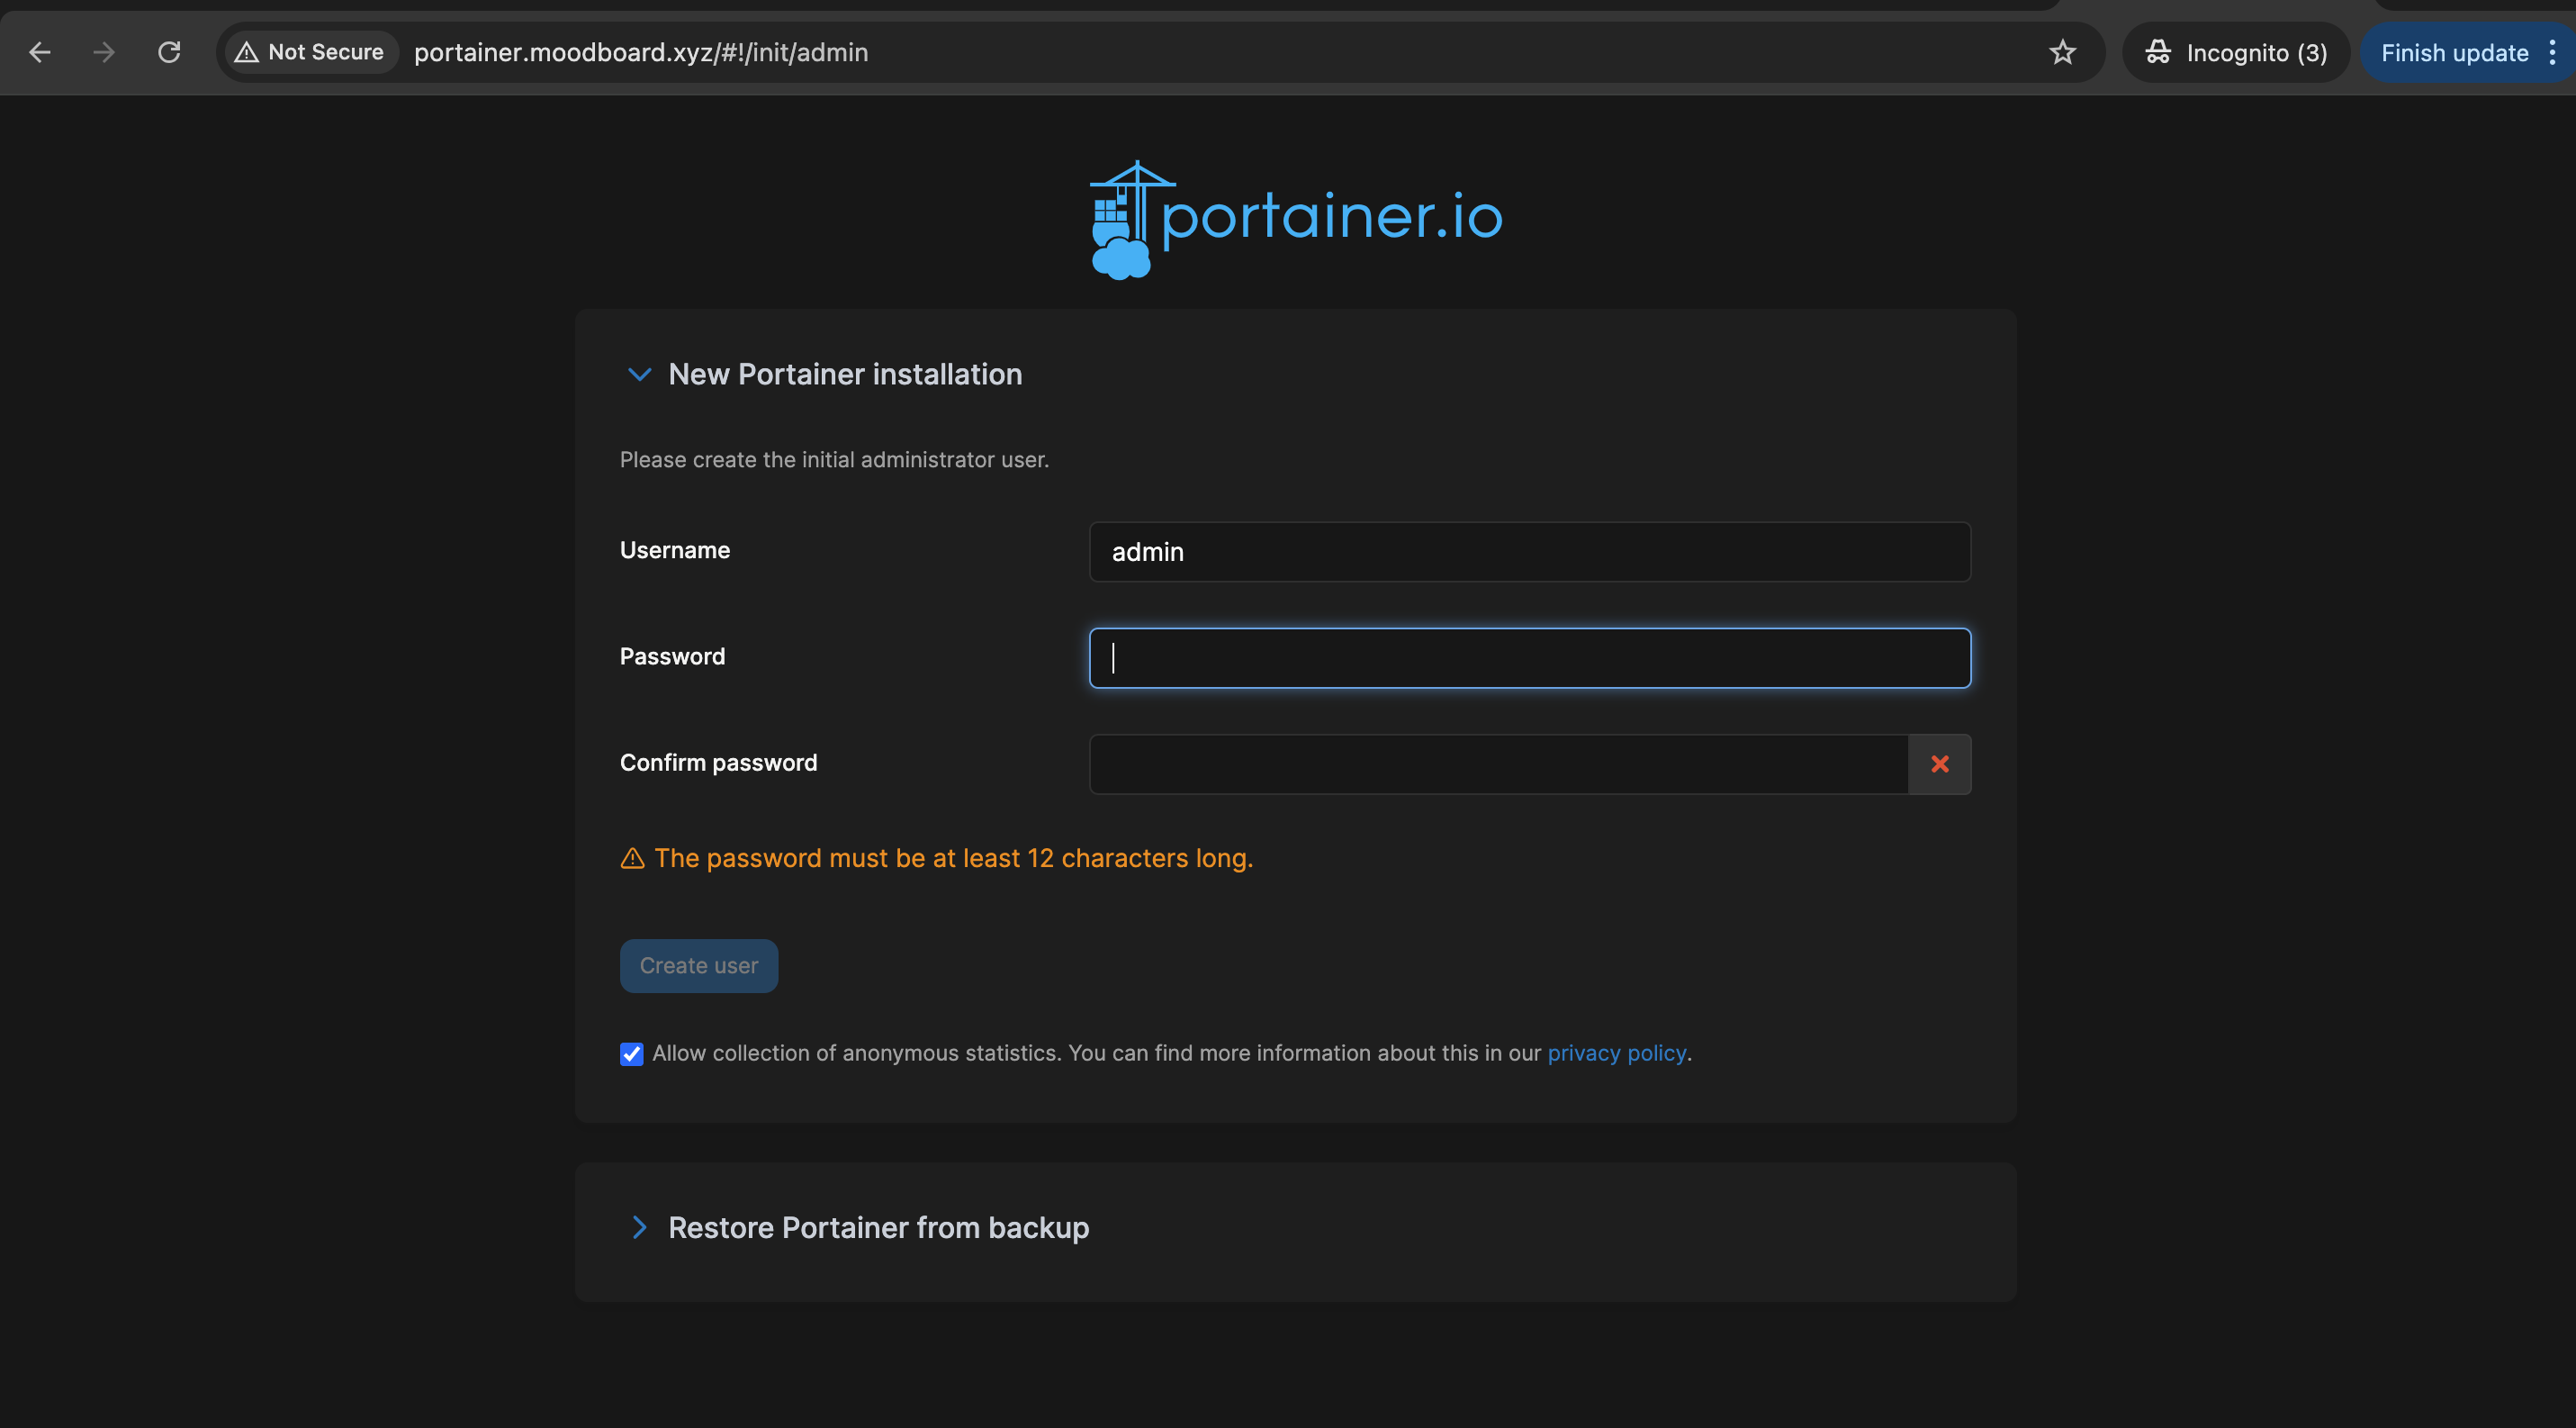Open the Incognito profile indicator
Image resolution: width=2576 pixels, height=1428 pixels.
click(2236, 52)
